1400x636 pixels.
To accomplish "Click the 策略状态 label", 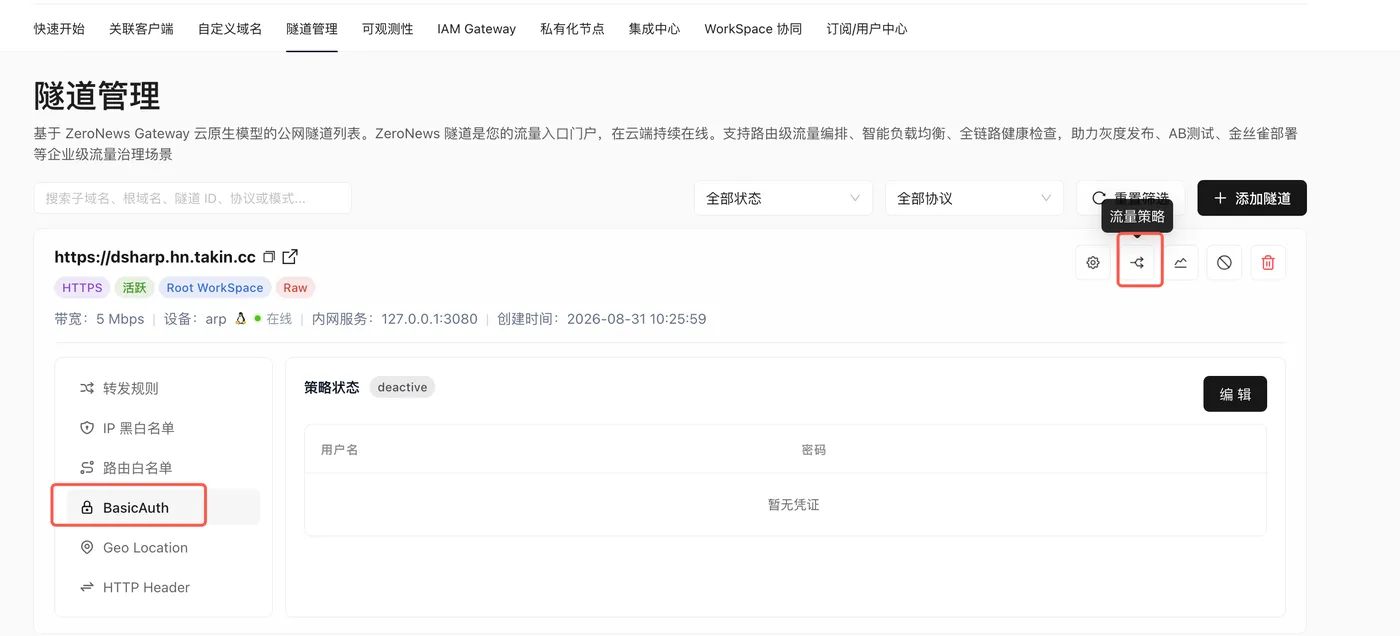I will click(331, 387).
